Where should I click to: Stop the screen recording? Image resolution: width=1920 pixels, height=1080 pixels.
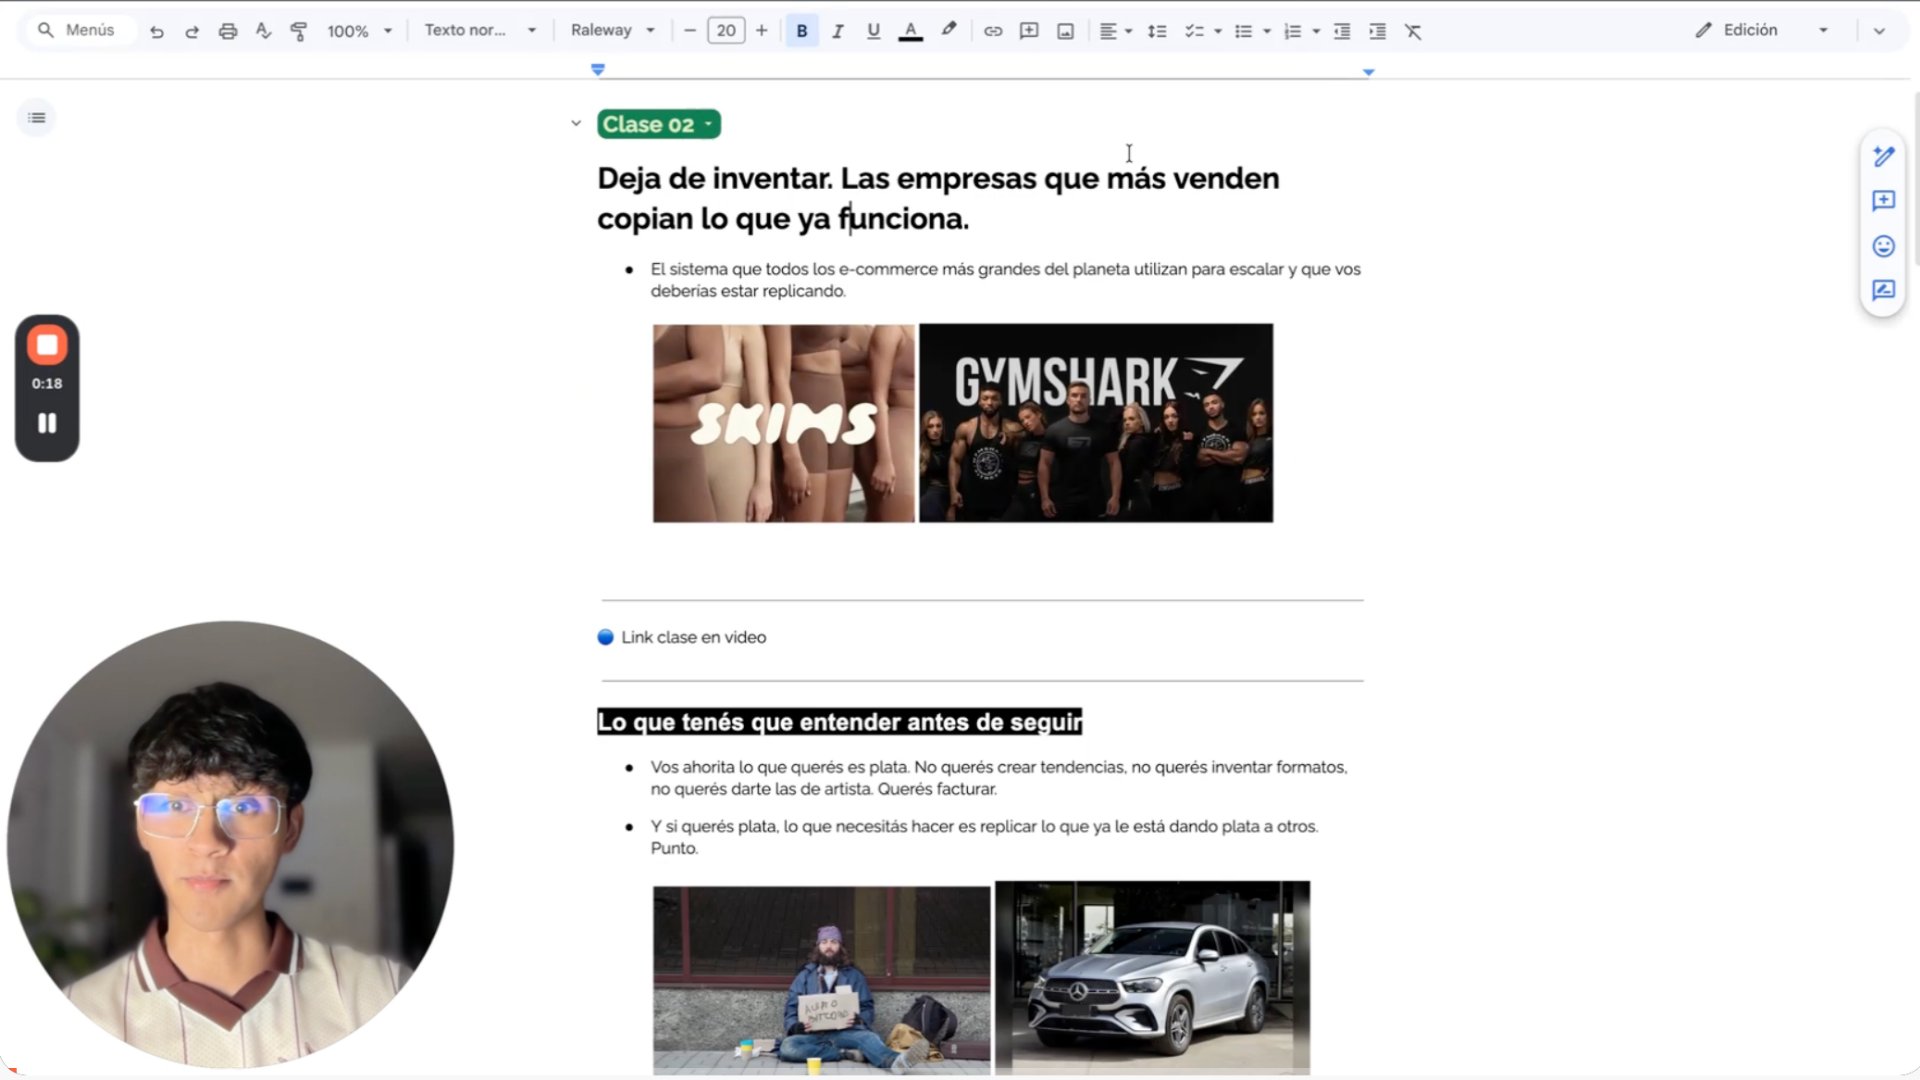(47, 346)
